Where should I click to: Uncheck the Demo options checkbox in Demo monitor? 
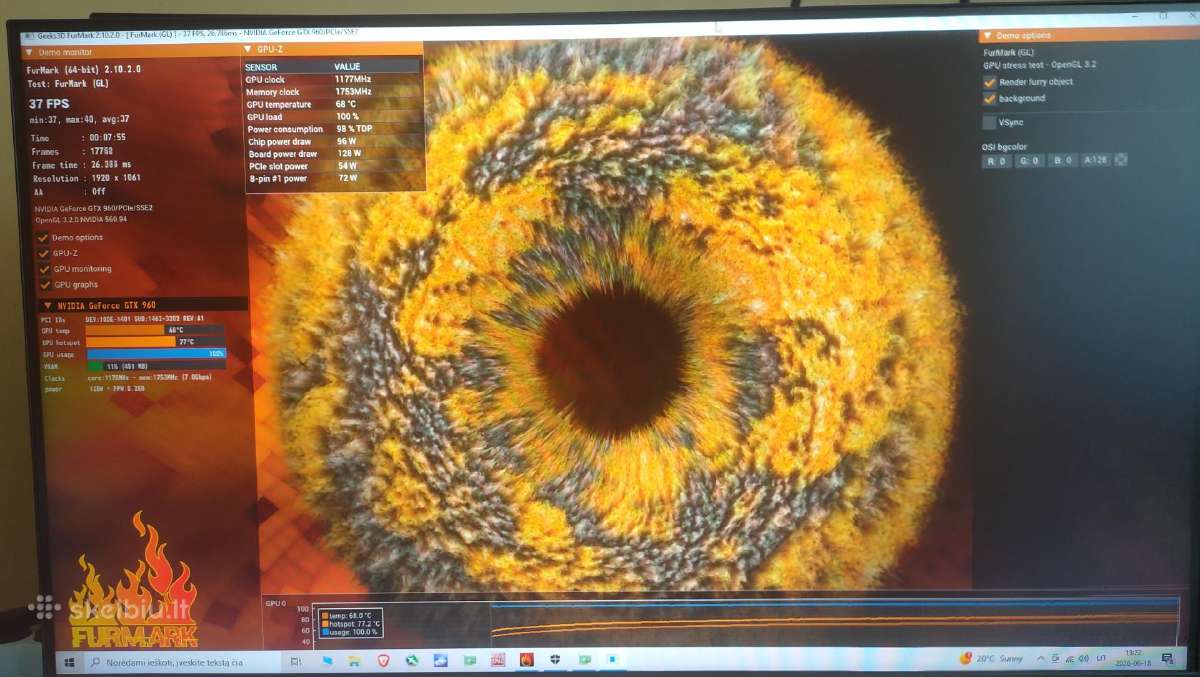(42, 238)
